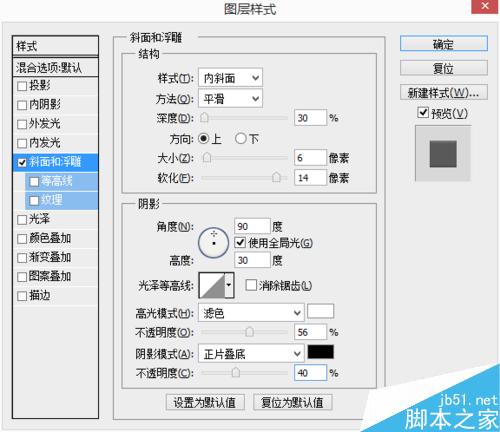Enable the 描边 stroke checkbox
The height and width of the screenshot is (432, 500).
[x=22, y=296]
